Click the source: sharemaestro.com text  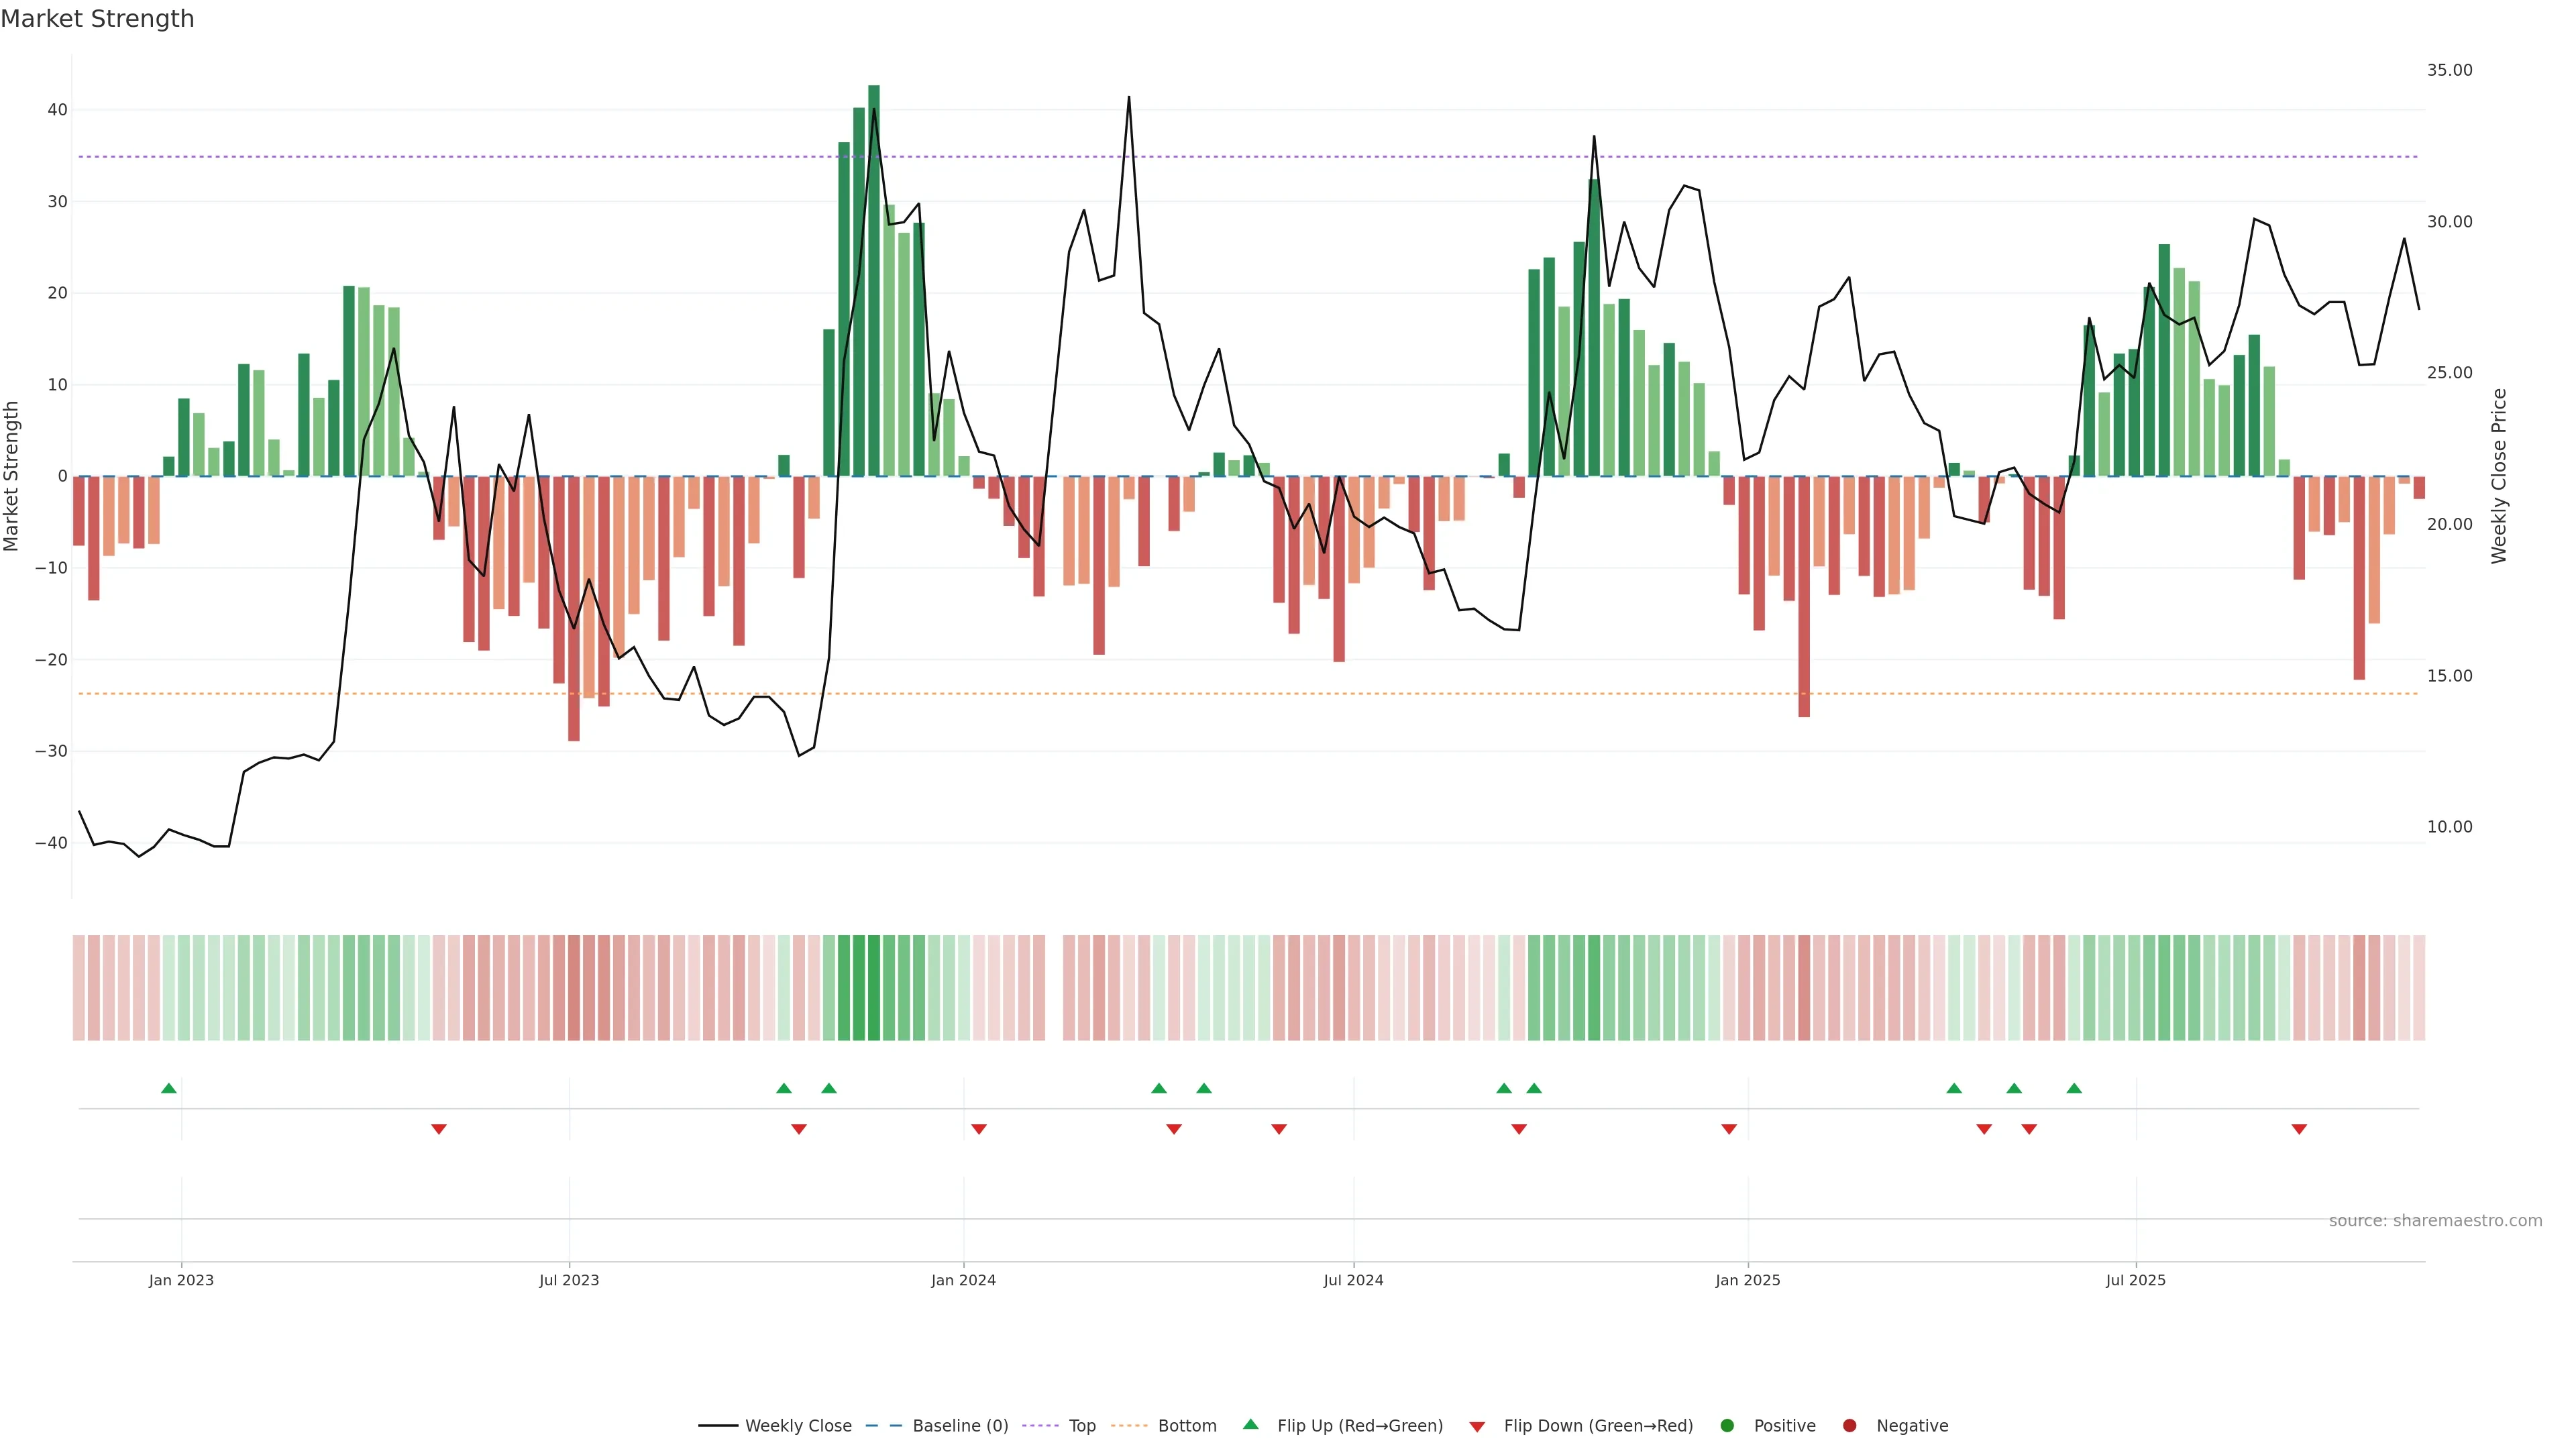[2435, 1221]
